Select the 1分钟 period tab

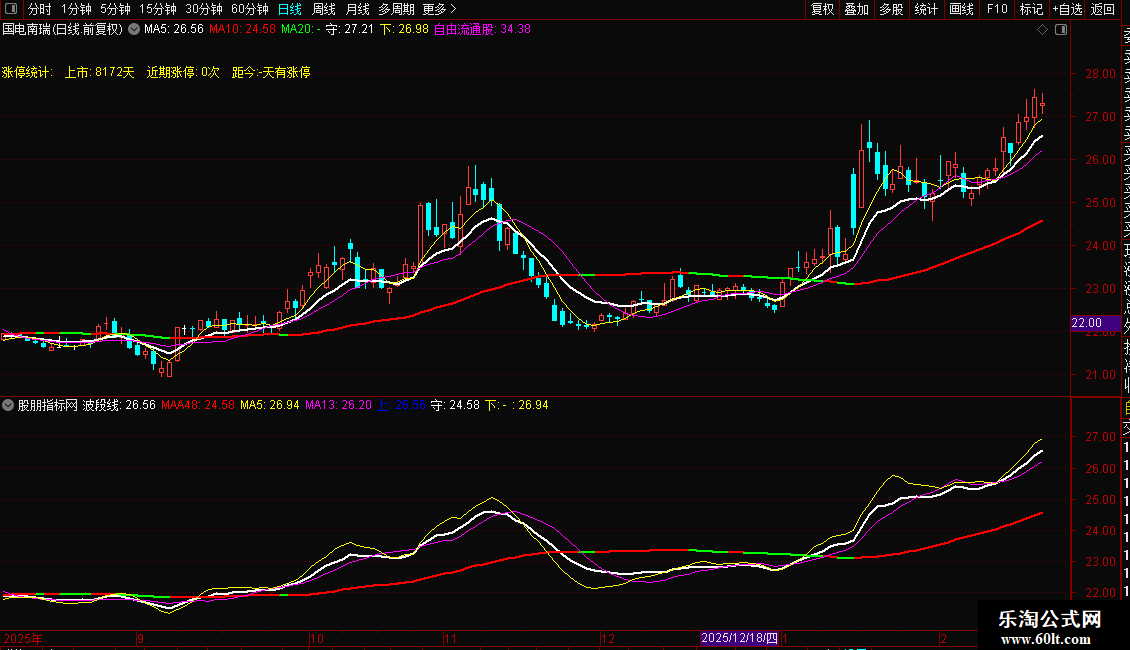tap(76, 9)
